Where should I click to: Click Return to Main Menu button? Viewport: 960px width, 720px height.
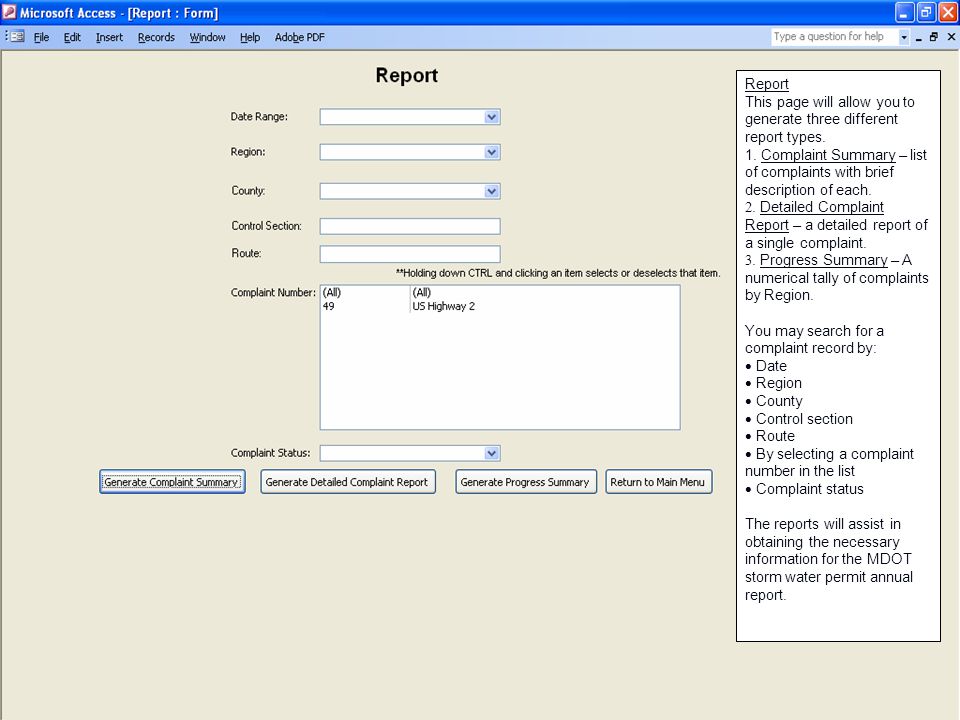tap(658, 482)
